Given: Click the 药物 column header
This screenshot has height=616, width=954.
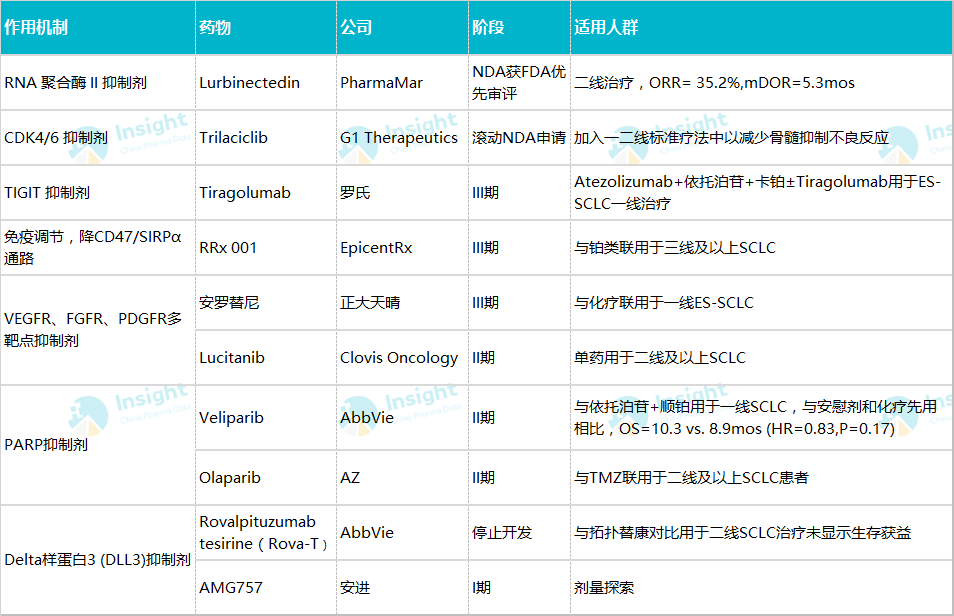Looking at the screenshot, I should click(266, 27).
